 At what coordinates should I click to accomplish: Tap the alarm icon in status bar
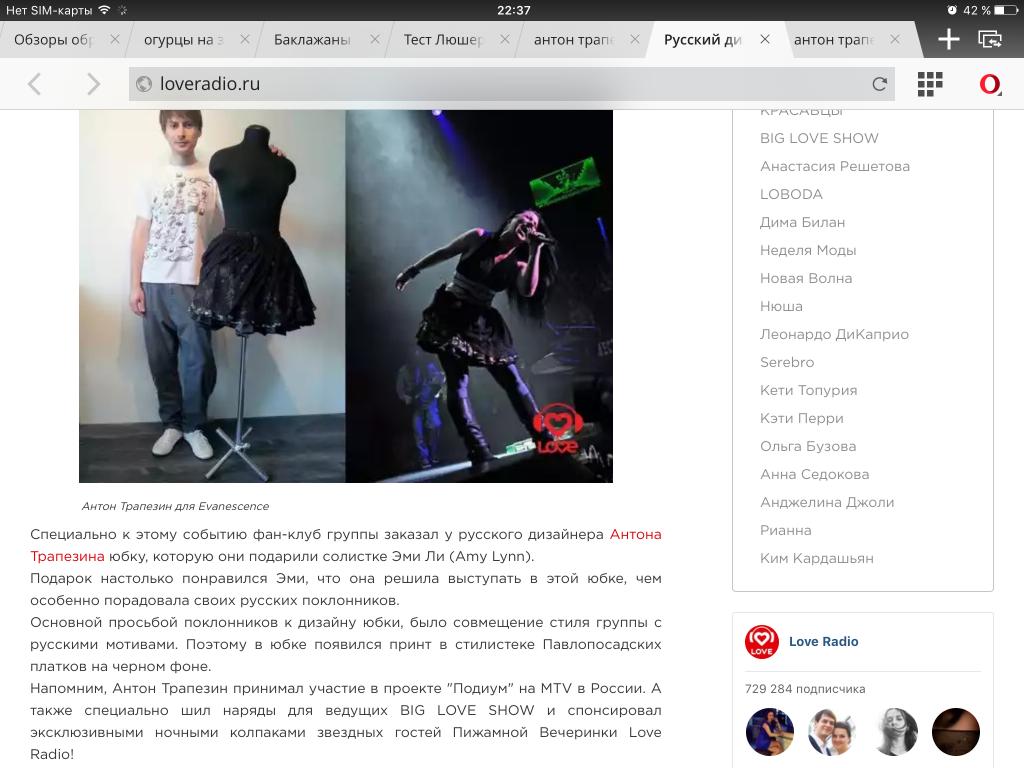[x=952, y=10]
